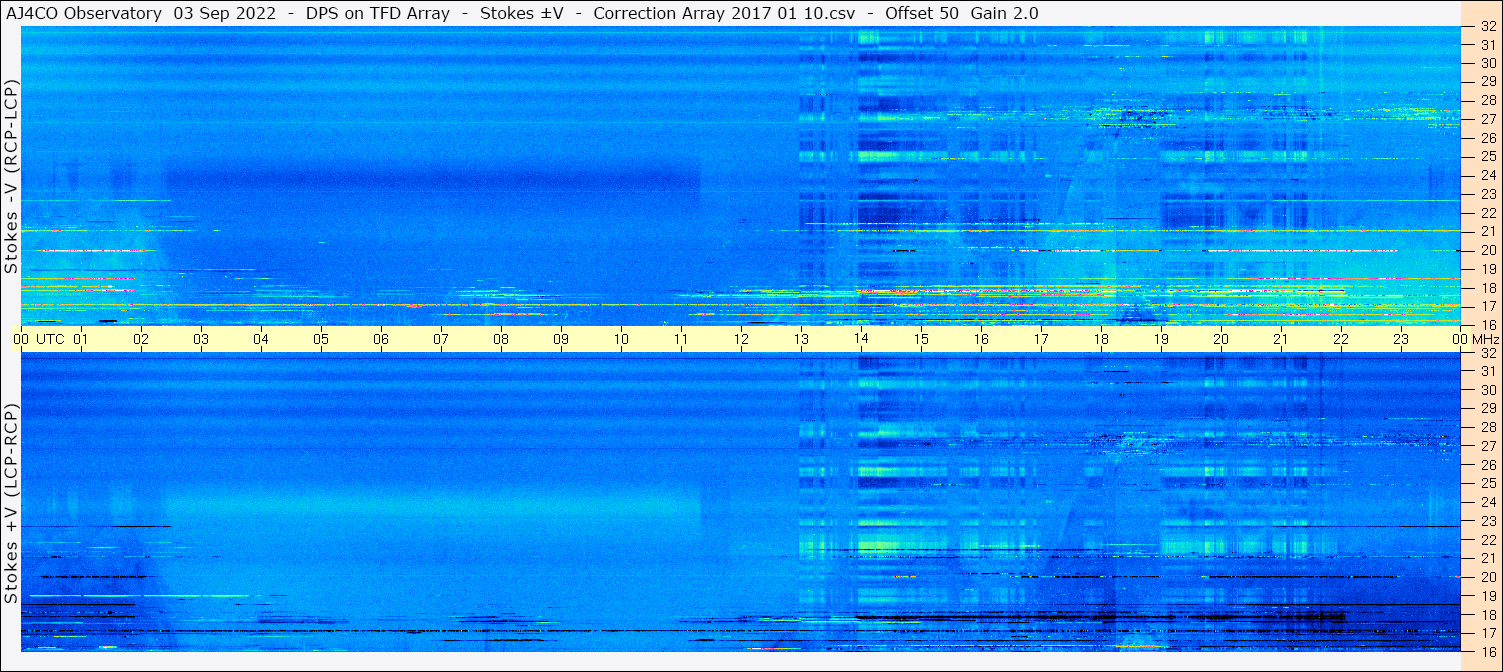Click 32 MHz label of Stokes +V panel
Image resolution: width=1503 pixels, height=672 pixels.
coord(1487,353)
